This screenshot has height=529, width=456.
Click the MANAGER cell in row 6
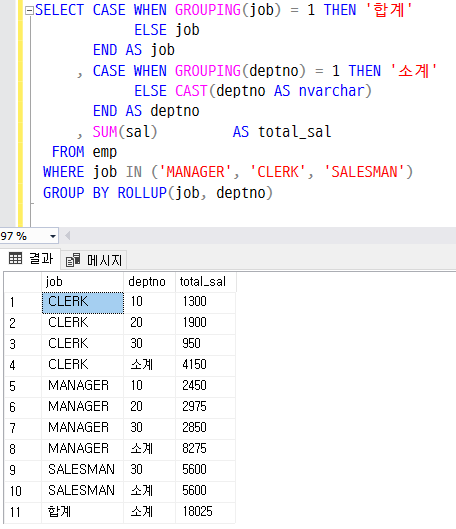coord(83,407)
